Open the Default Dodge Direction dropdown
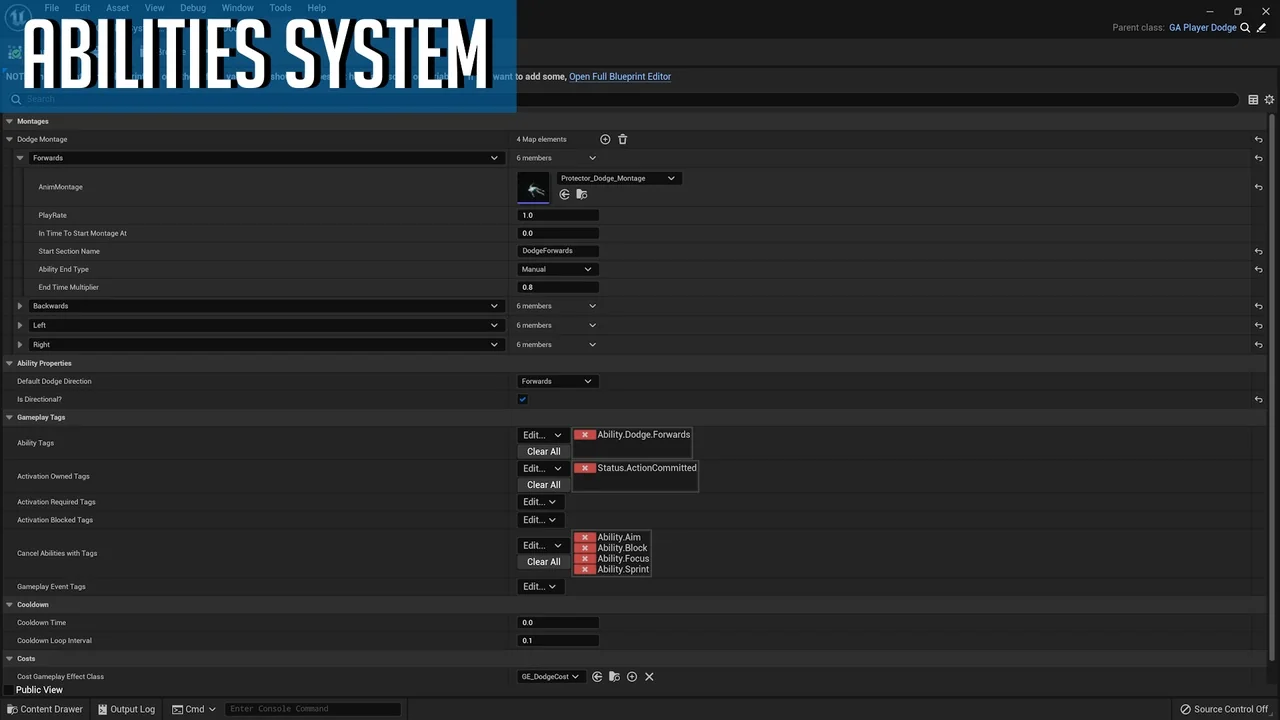This screenshot has height=720, width=1280. point(556,381)
